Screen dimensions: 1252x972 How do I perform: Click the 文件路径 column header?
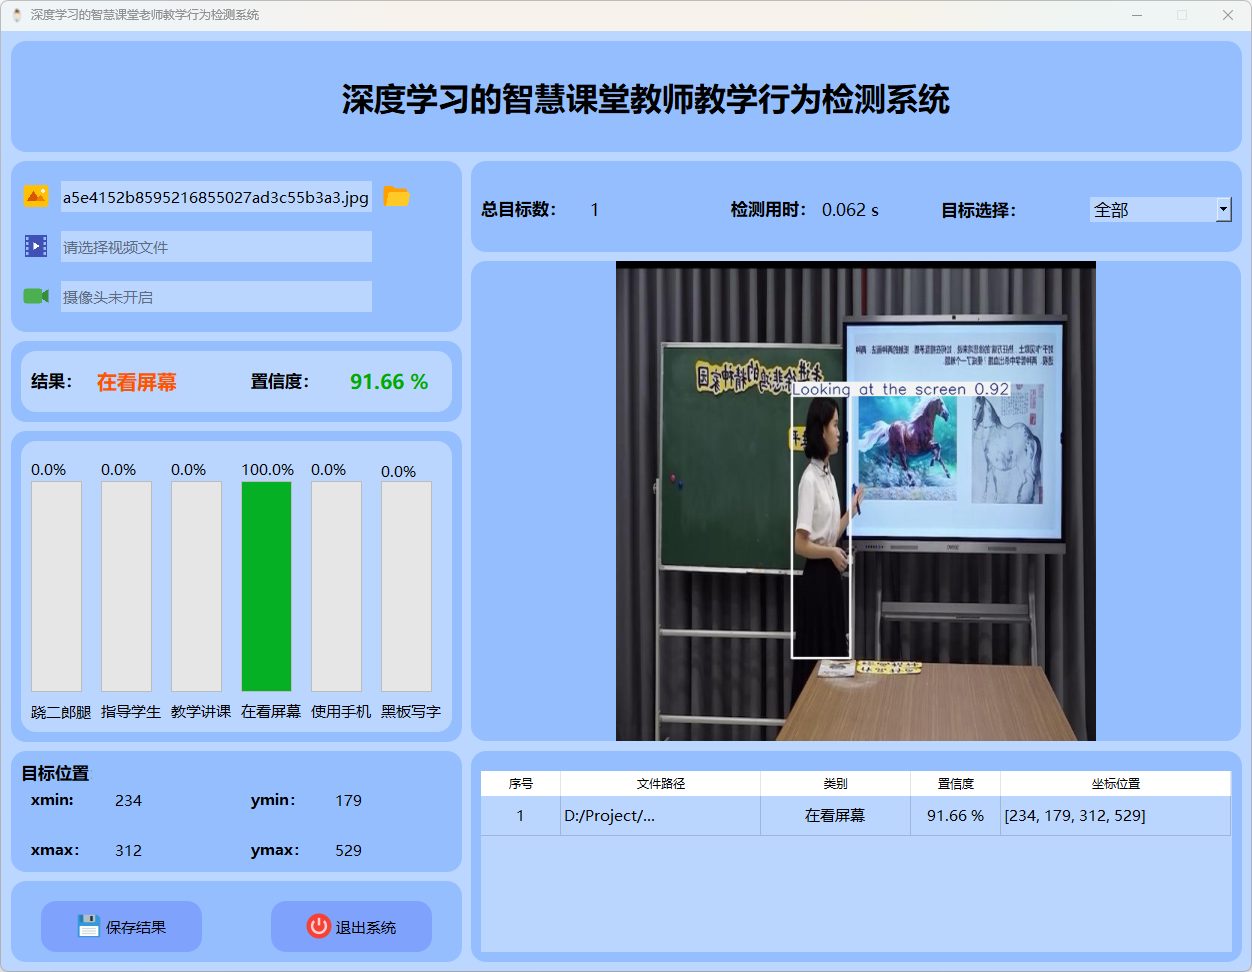pos(660,784)
